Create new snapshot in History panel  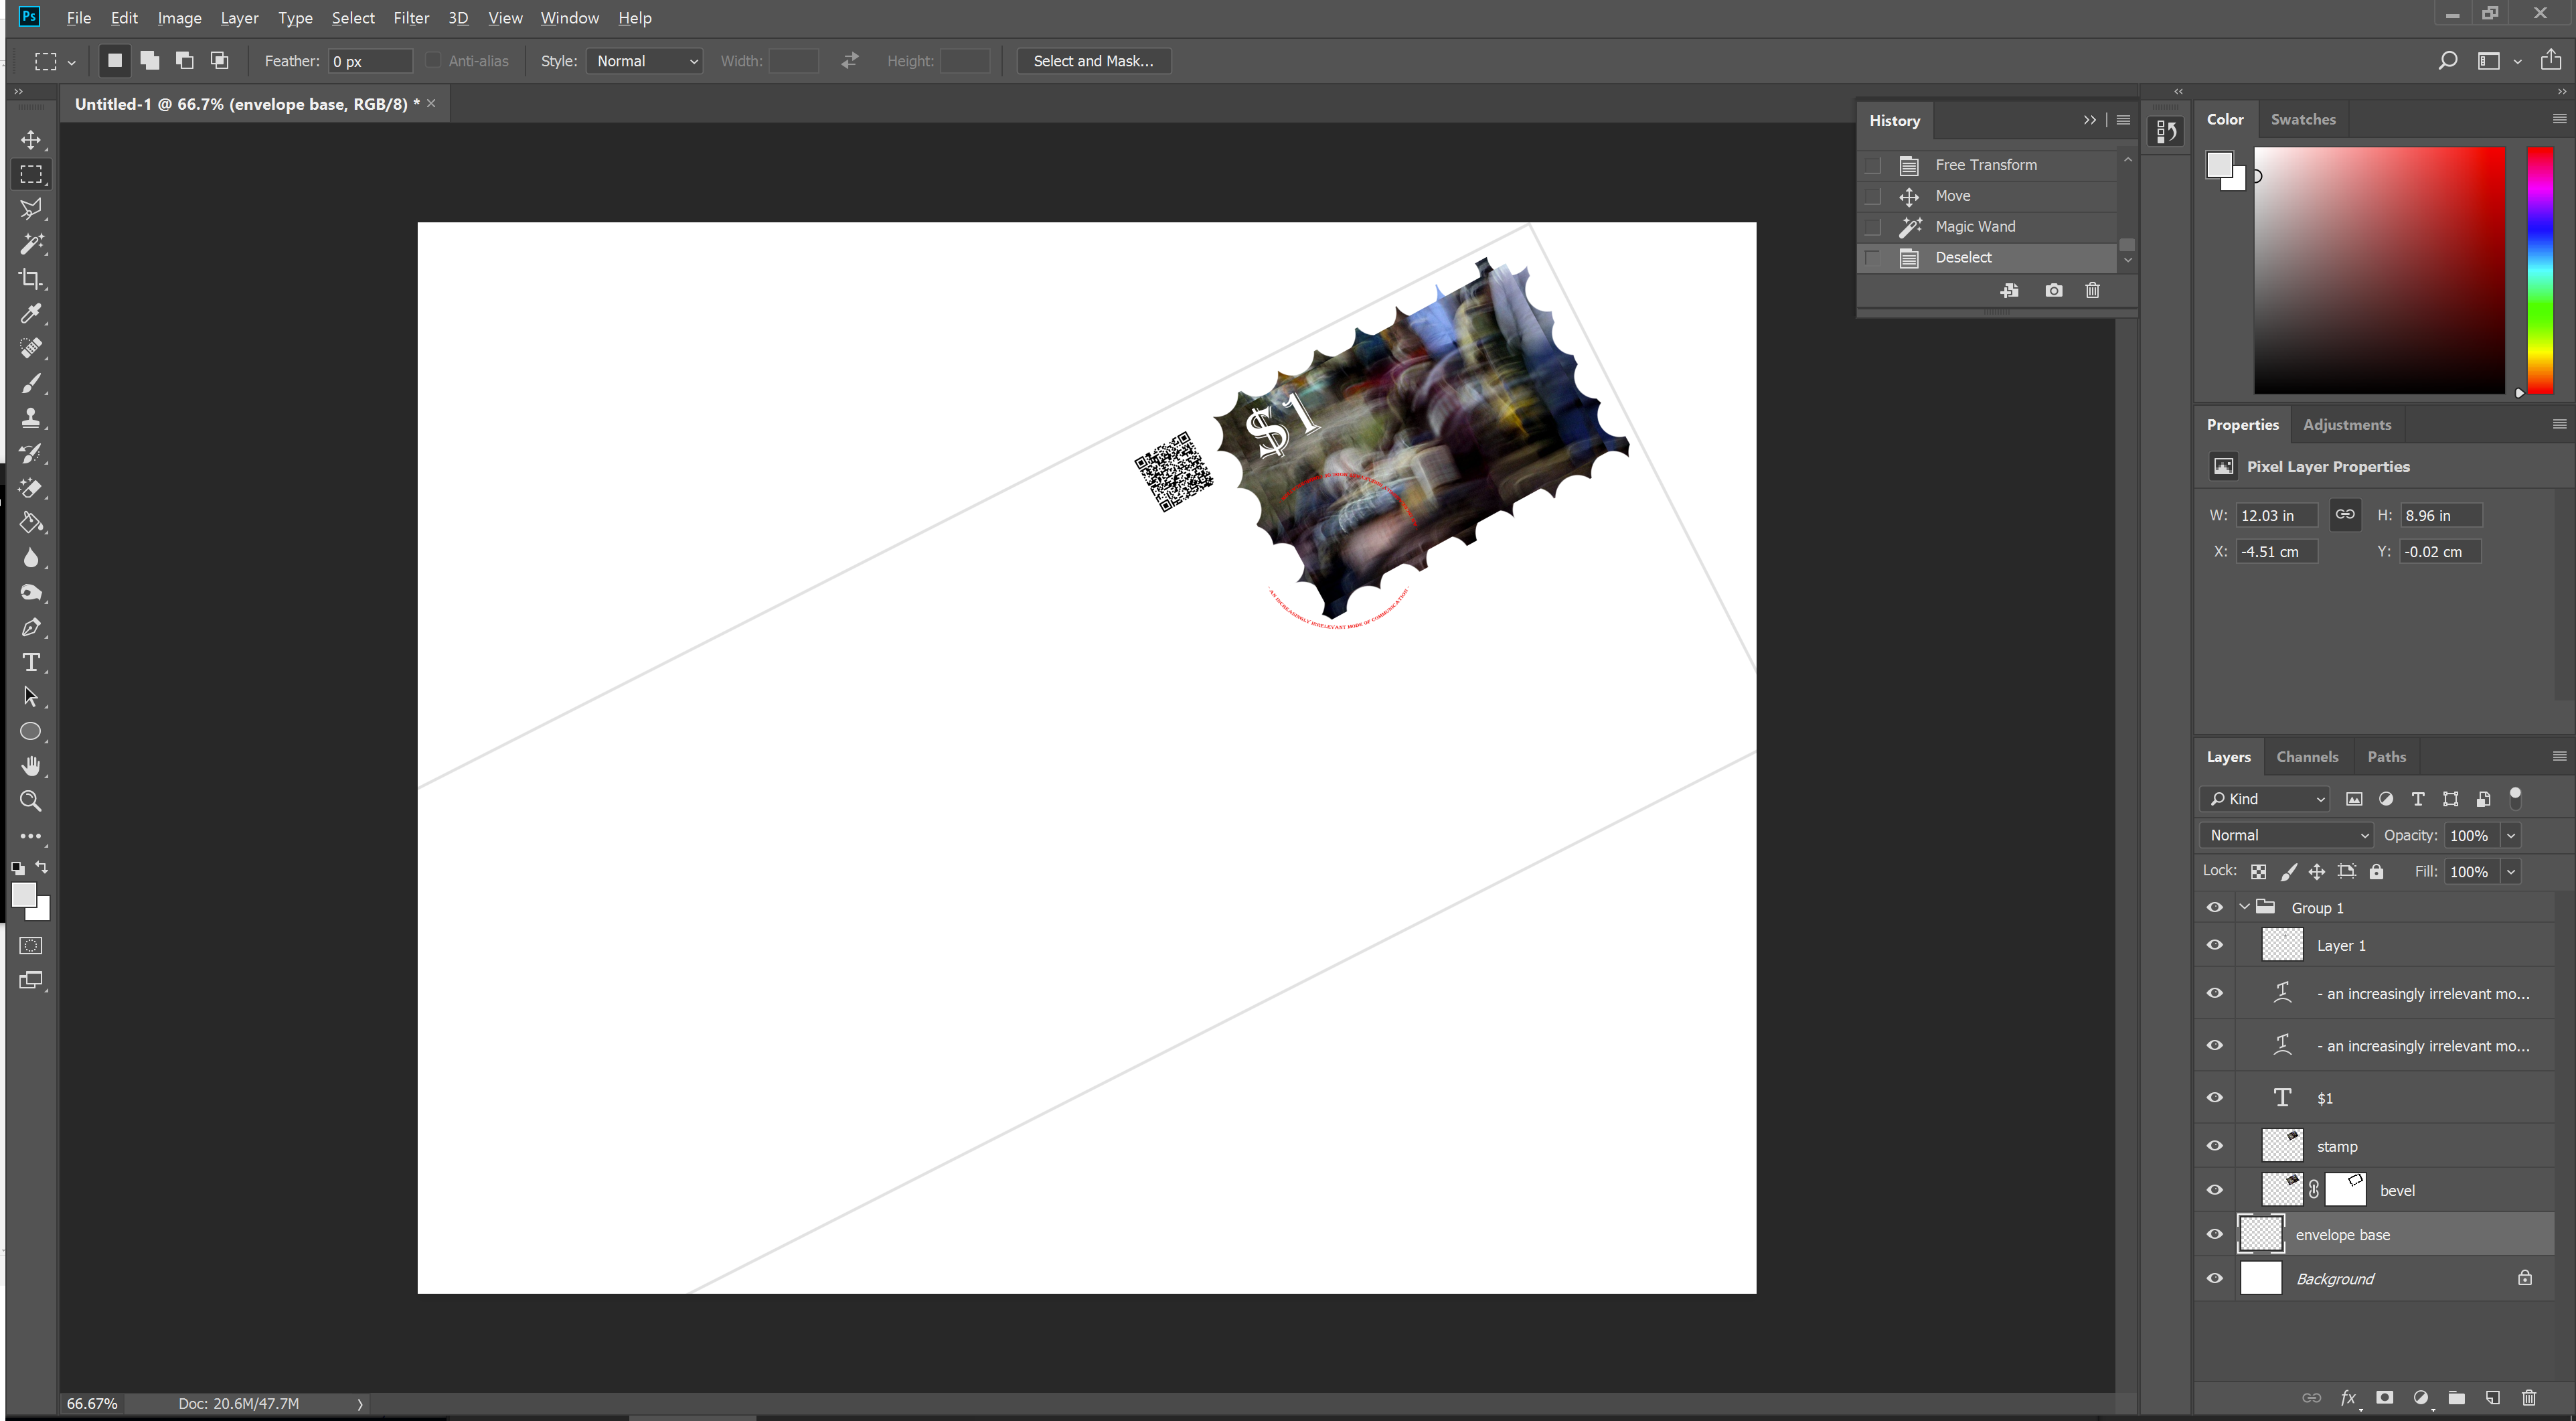pyautogui.click(x=2053, y=290)
